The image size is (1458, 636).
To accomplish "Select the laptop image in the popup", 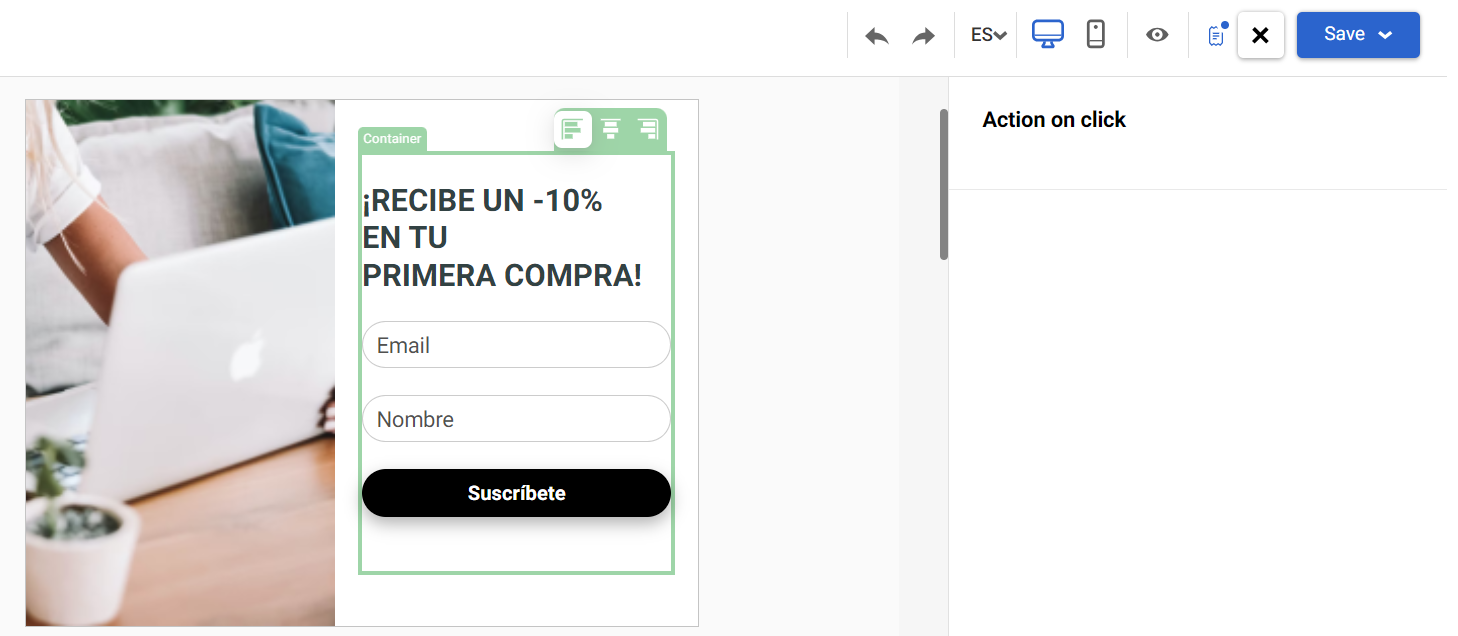I will pos(180,362).
